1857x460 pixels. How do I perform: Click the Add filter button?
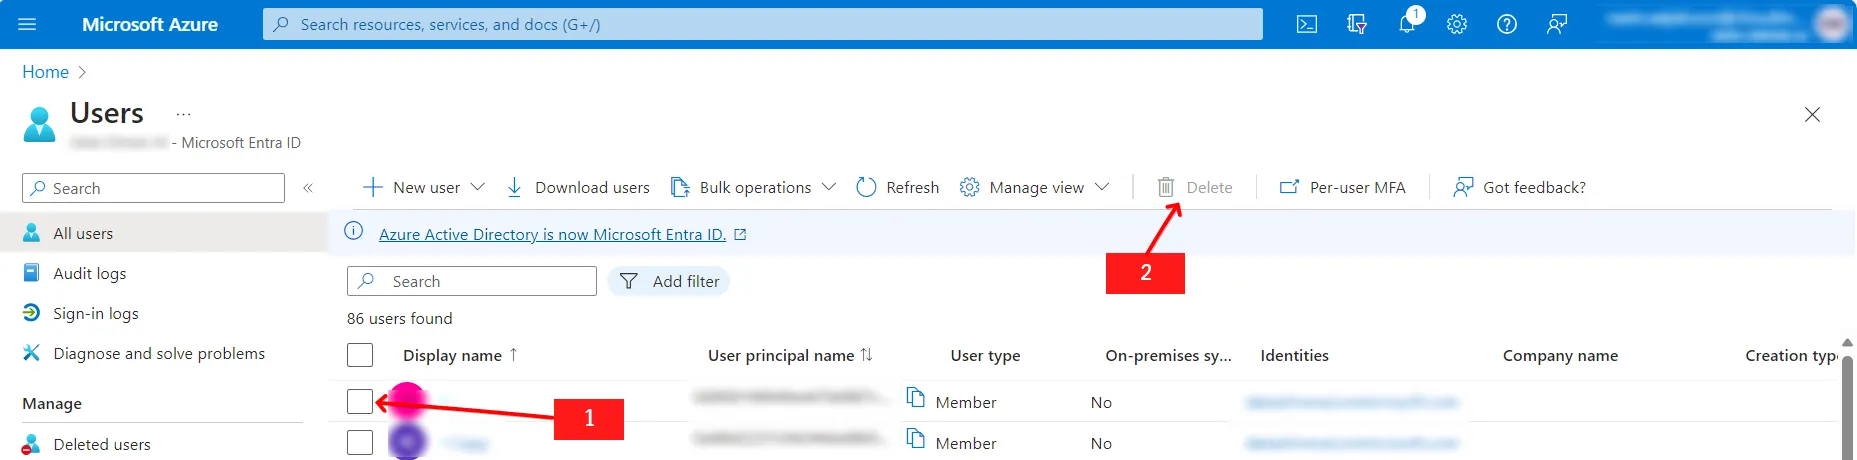pyautogui.click(x=669, y=281)
